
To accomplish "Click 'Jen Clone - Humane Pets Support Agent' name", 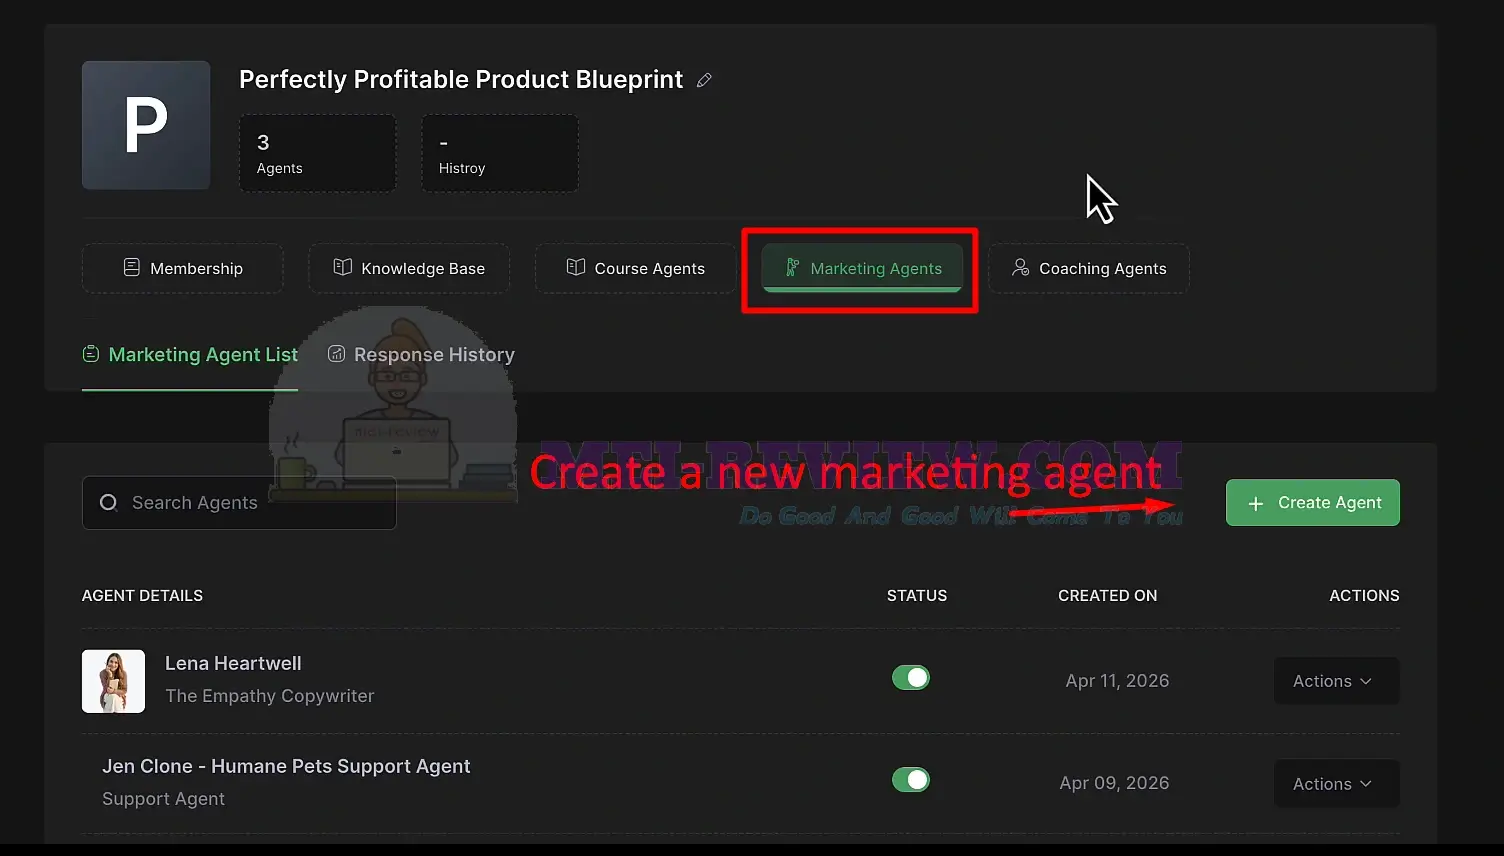I will [286, 766].
